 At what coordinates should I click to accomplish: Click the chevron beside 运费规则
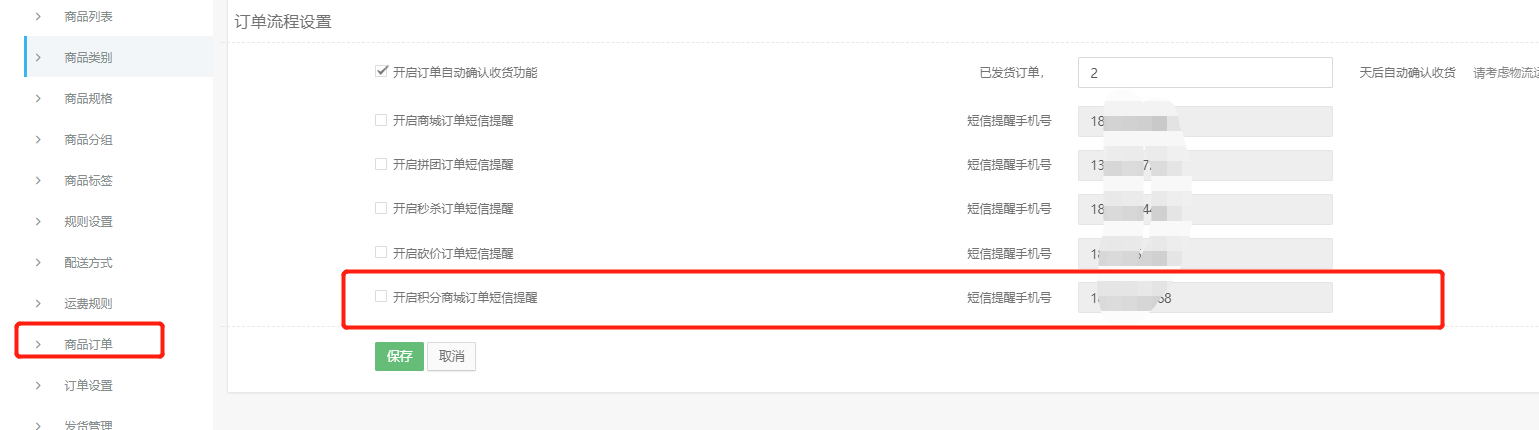click(x=38, y=303)
